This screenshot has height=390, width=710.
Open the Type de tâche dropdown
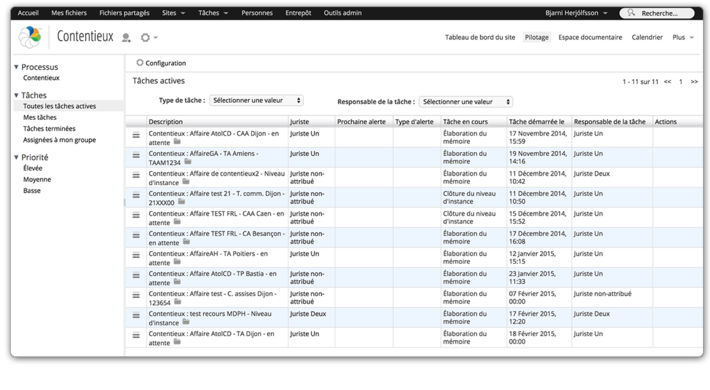pyautogui.click(x=256, y=100)
